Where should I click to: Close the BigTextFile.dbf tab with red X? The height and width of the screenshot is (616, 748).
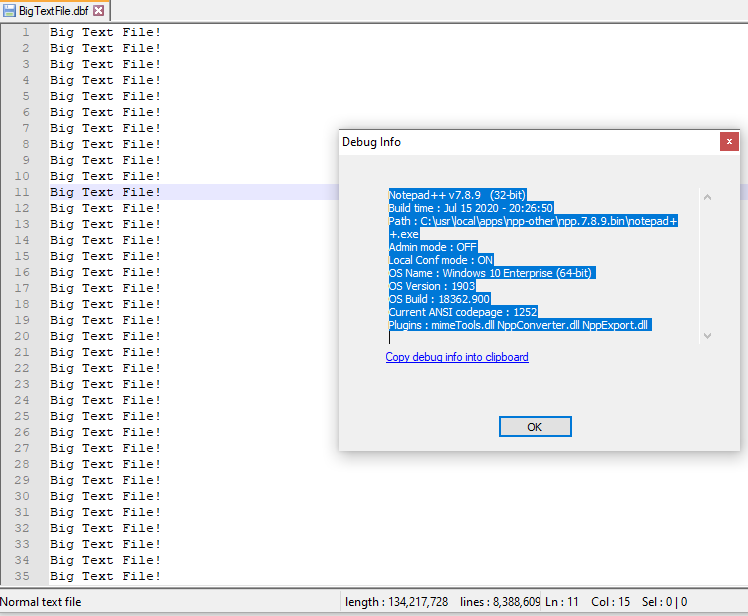point(99,10)
